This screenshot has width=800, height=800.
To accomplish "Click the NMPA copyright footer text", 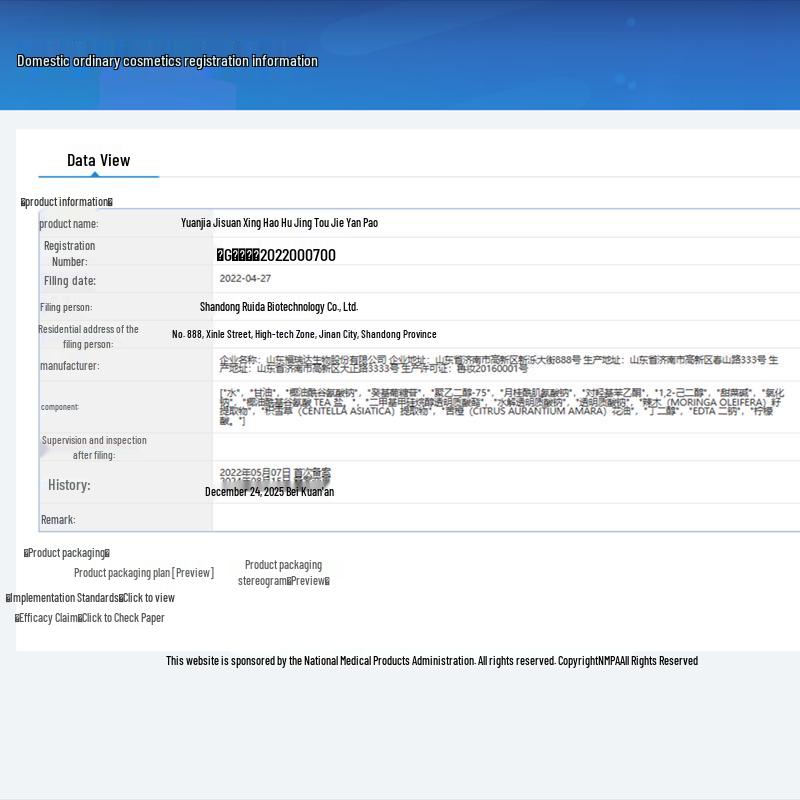I will 432,661.
